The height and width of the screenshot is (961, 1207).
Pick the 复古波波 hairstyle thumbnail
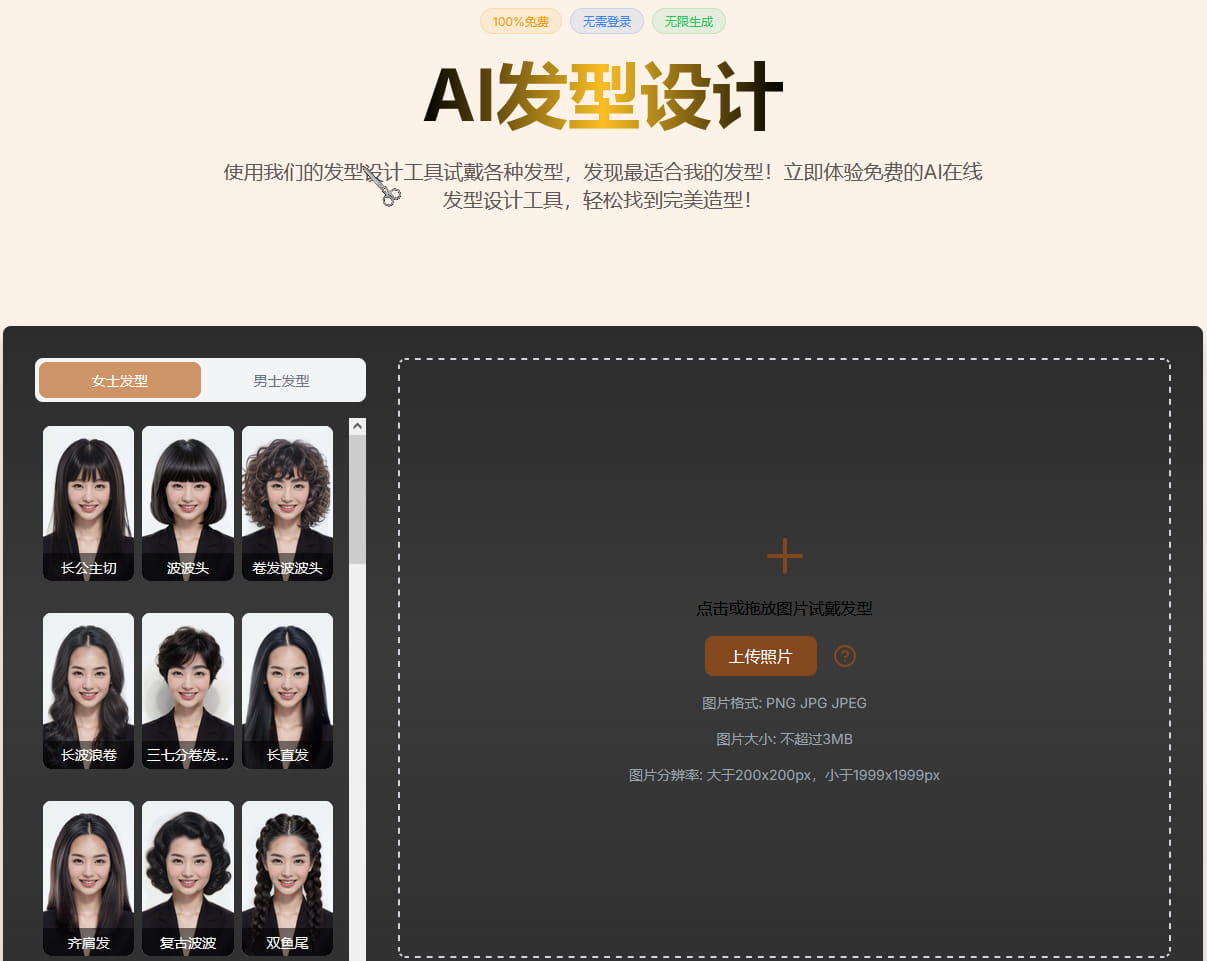(x=188, y=878)
